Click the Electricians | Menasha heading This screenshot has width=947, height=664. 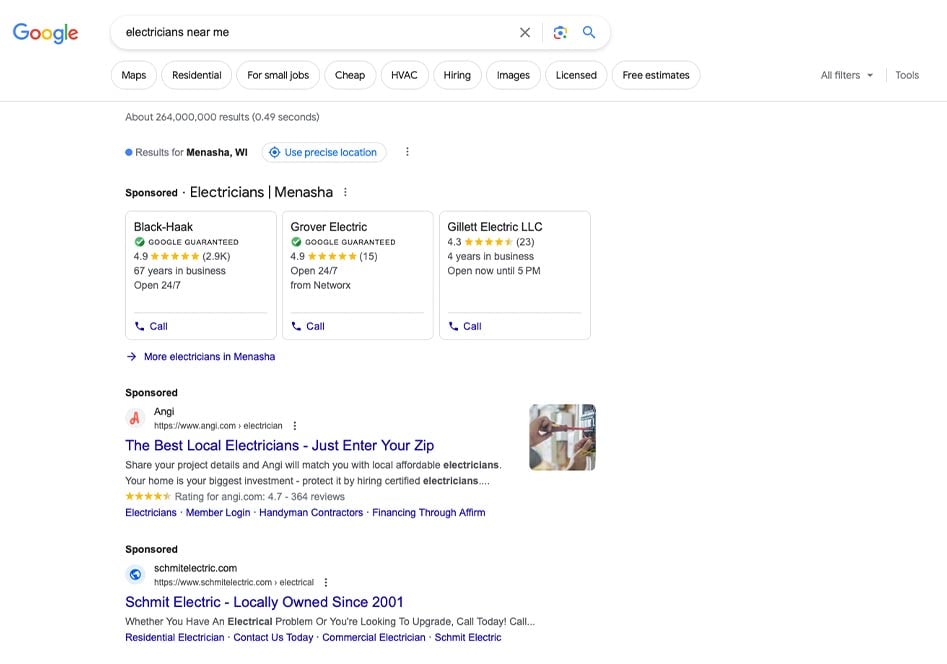coord(262,192)
